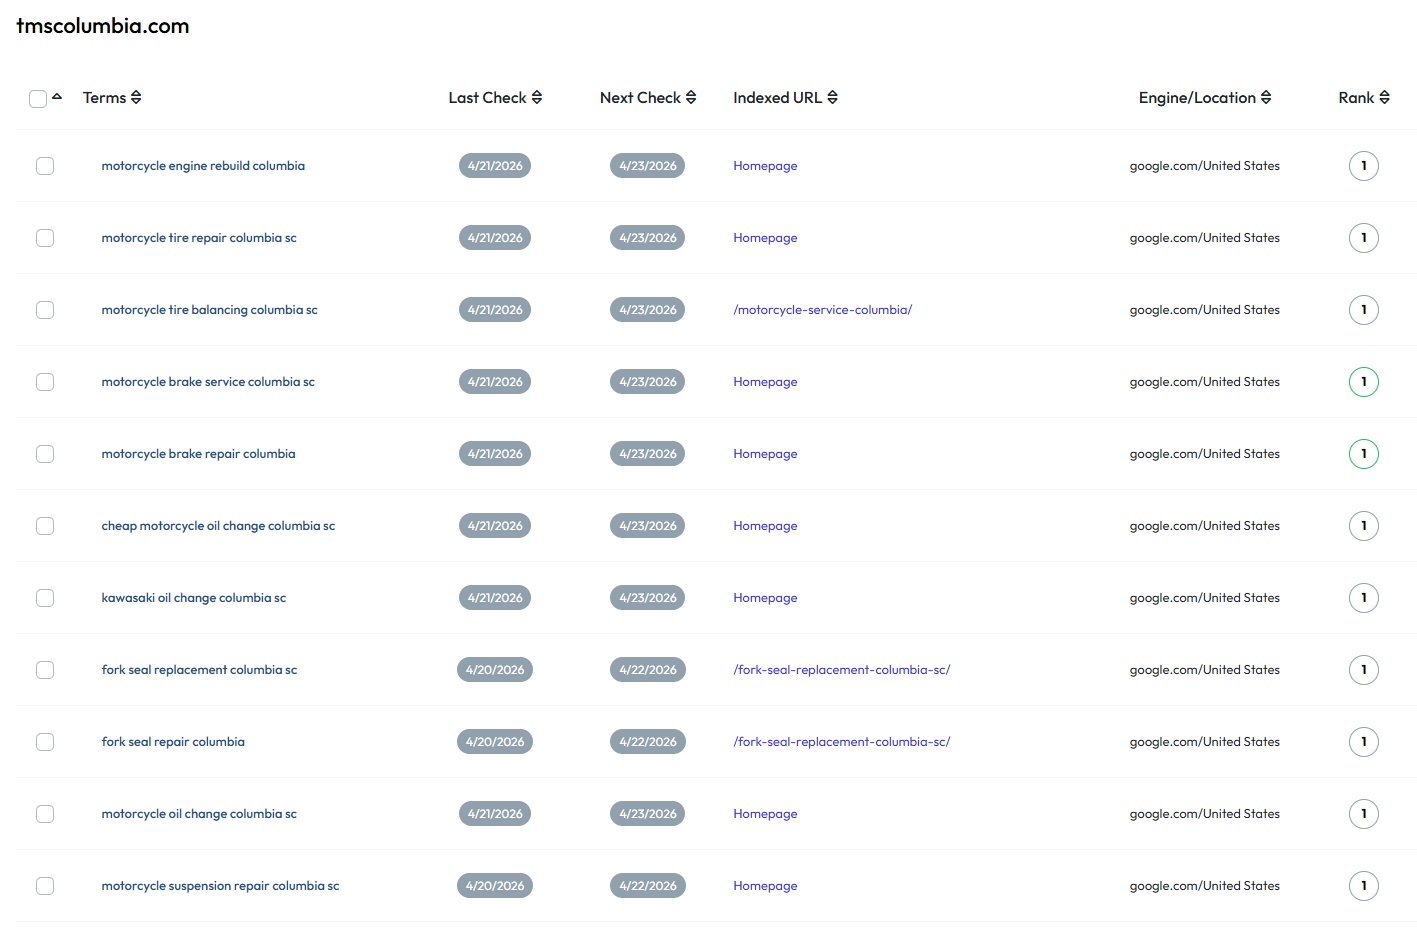This screenshot has height=927, width=1417.
Task: Click Indexed URL sort icon
Action: point(833,98)
